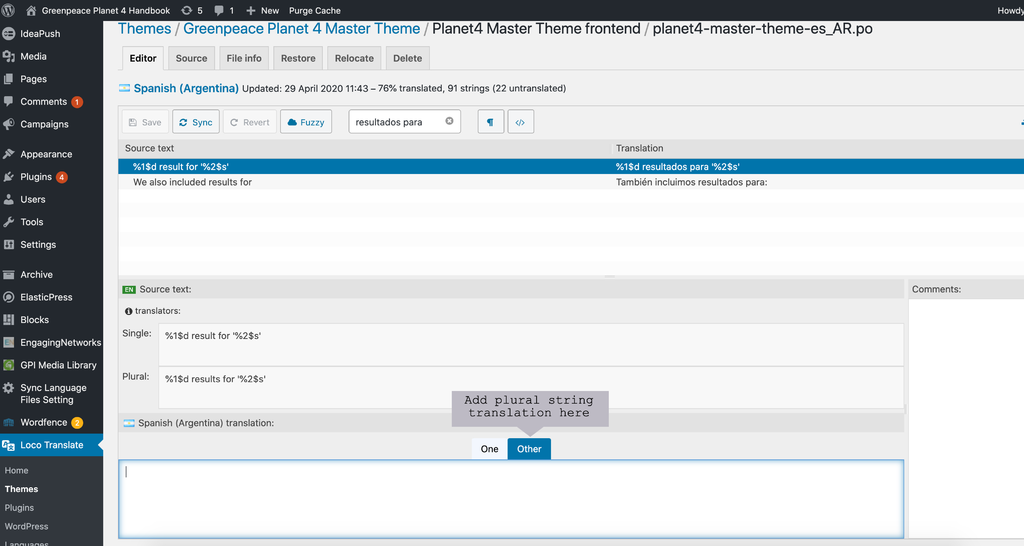
Task: Click 'También incluimos resultados para:' translation cell
Action: click(692, 182)
